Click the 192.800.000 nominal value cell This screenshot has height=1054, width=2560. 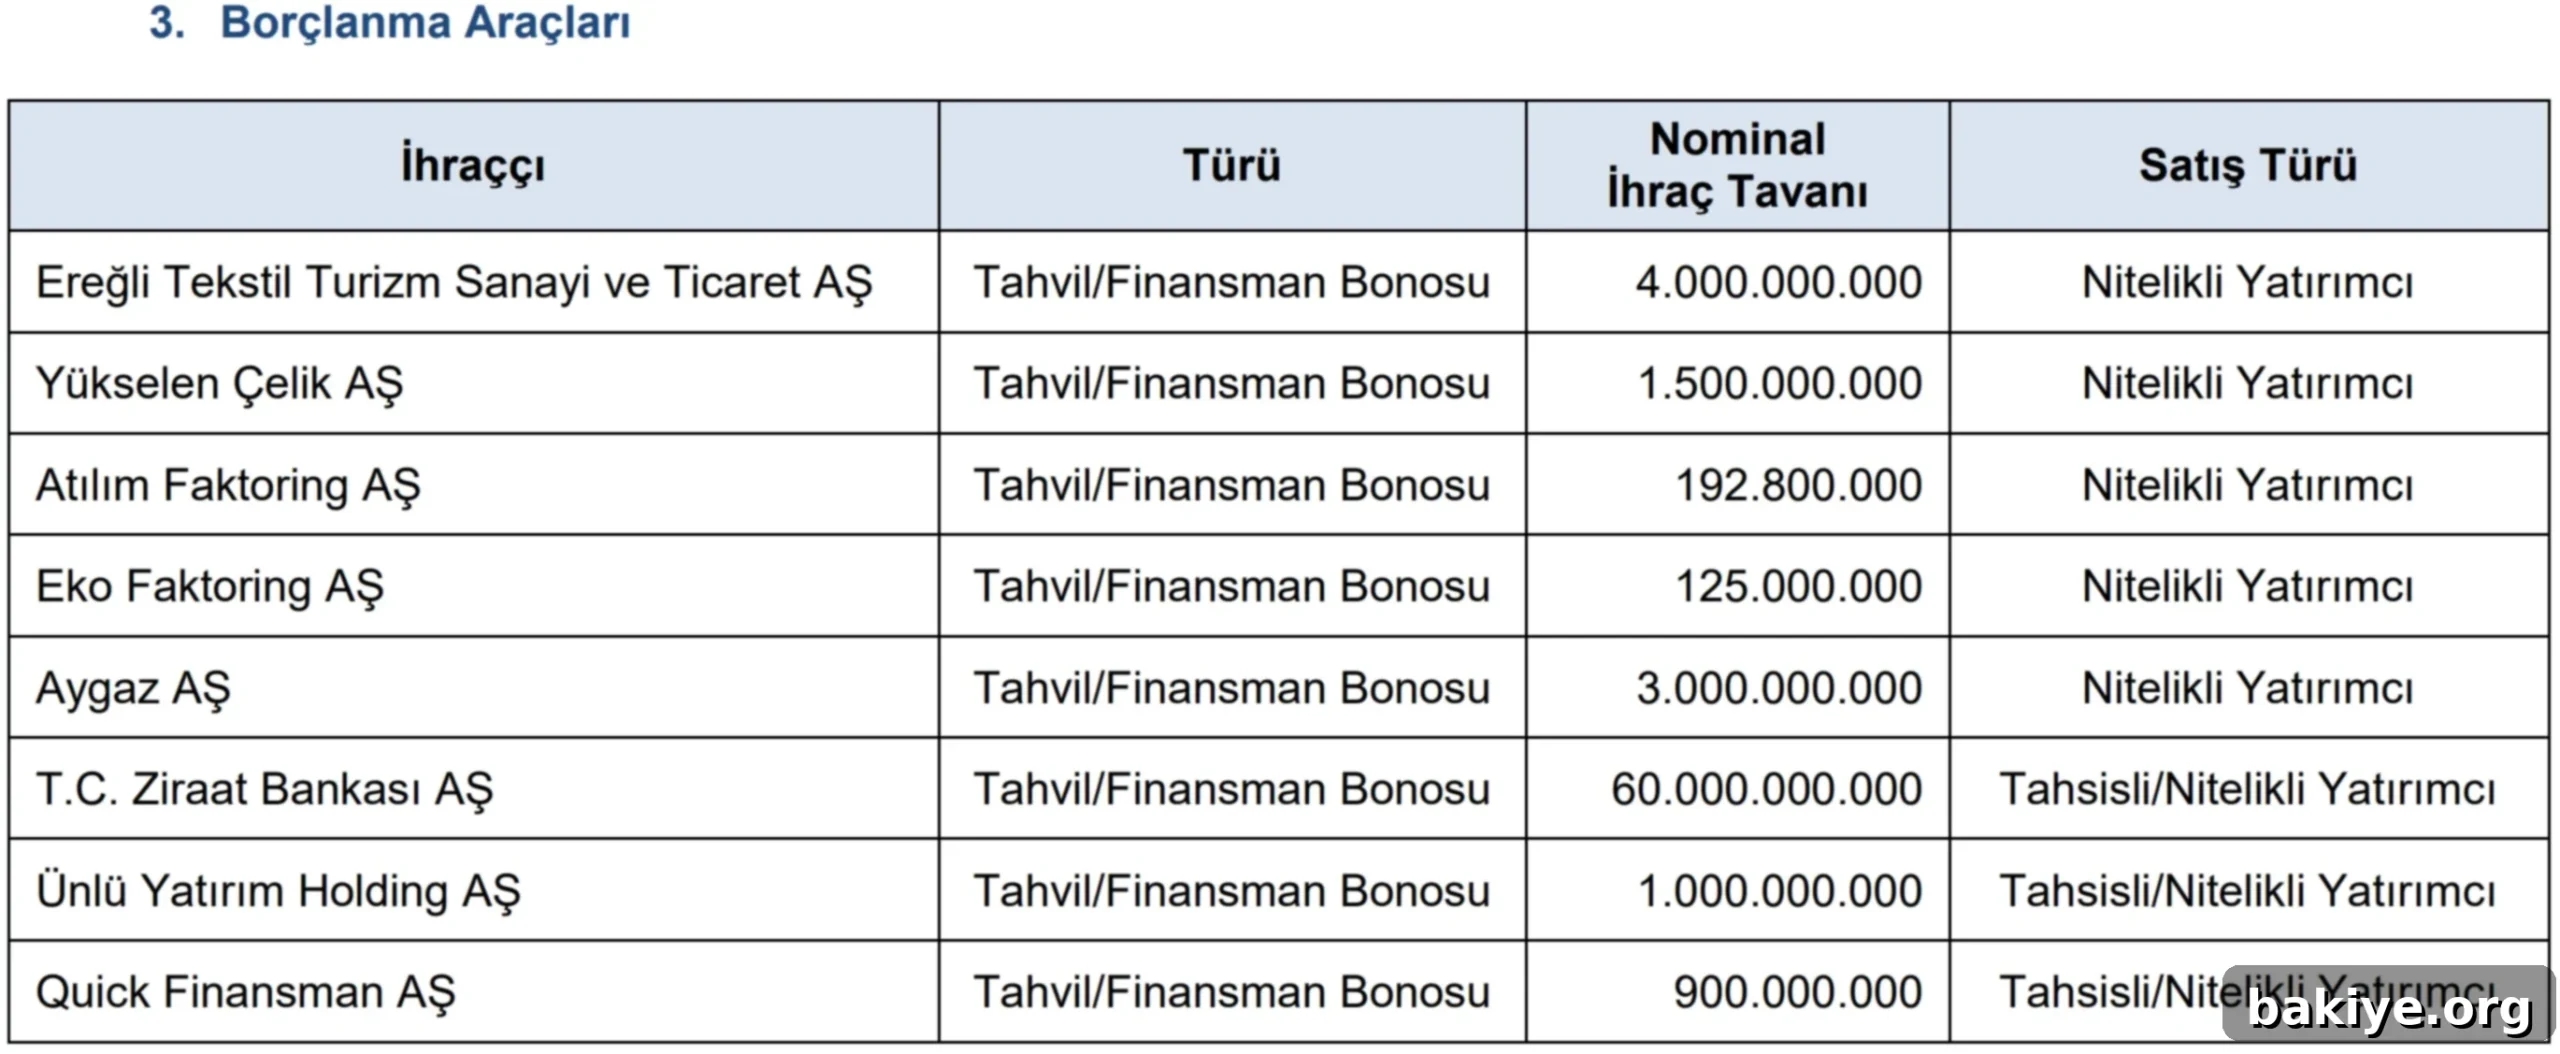pyautogui.click(x=1738, y=485)
